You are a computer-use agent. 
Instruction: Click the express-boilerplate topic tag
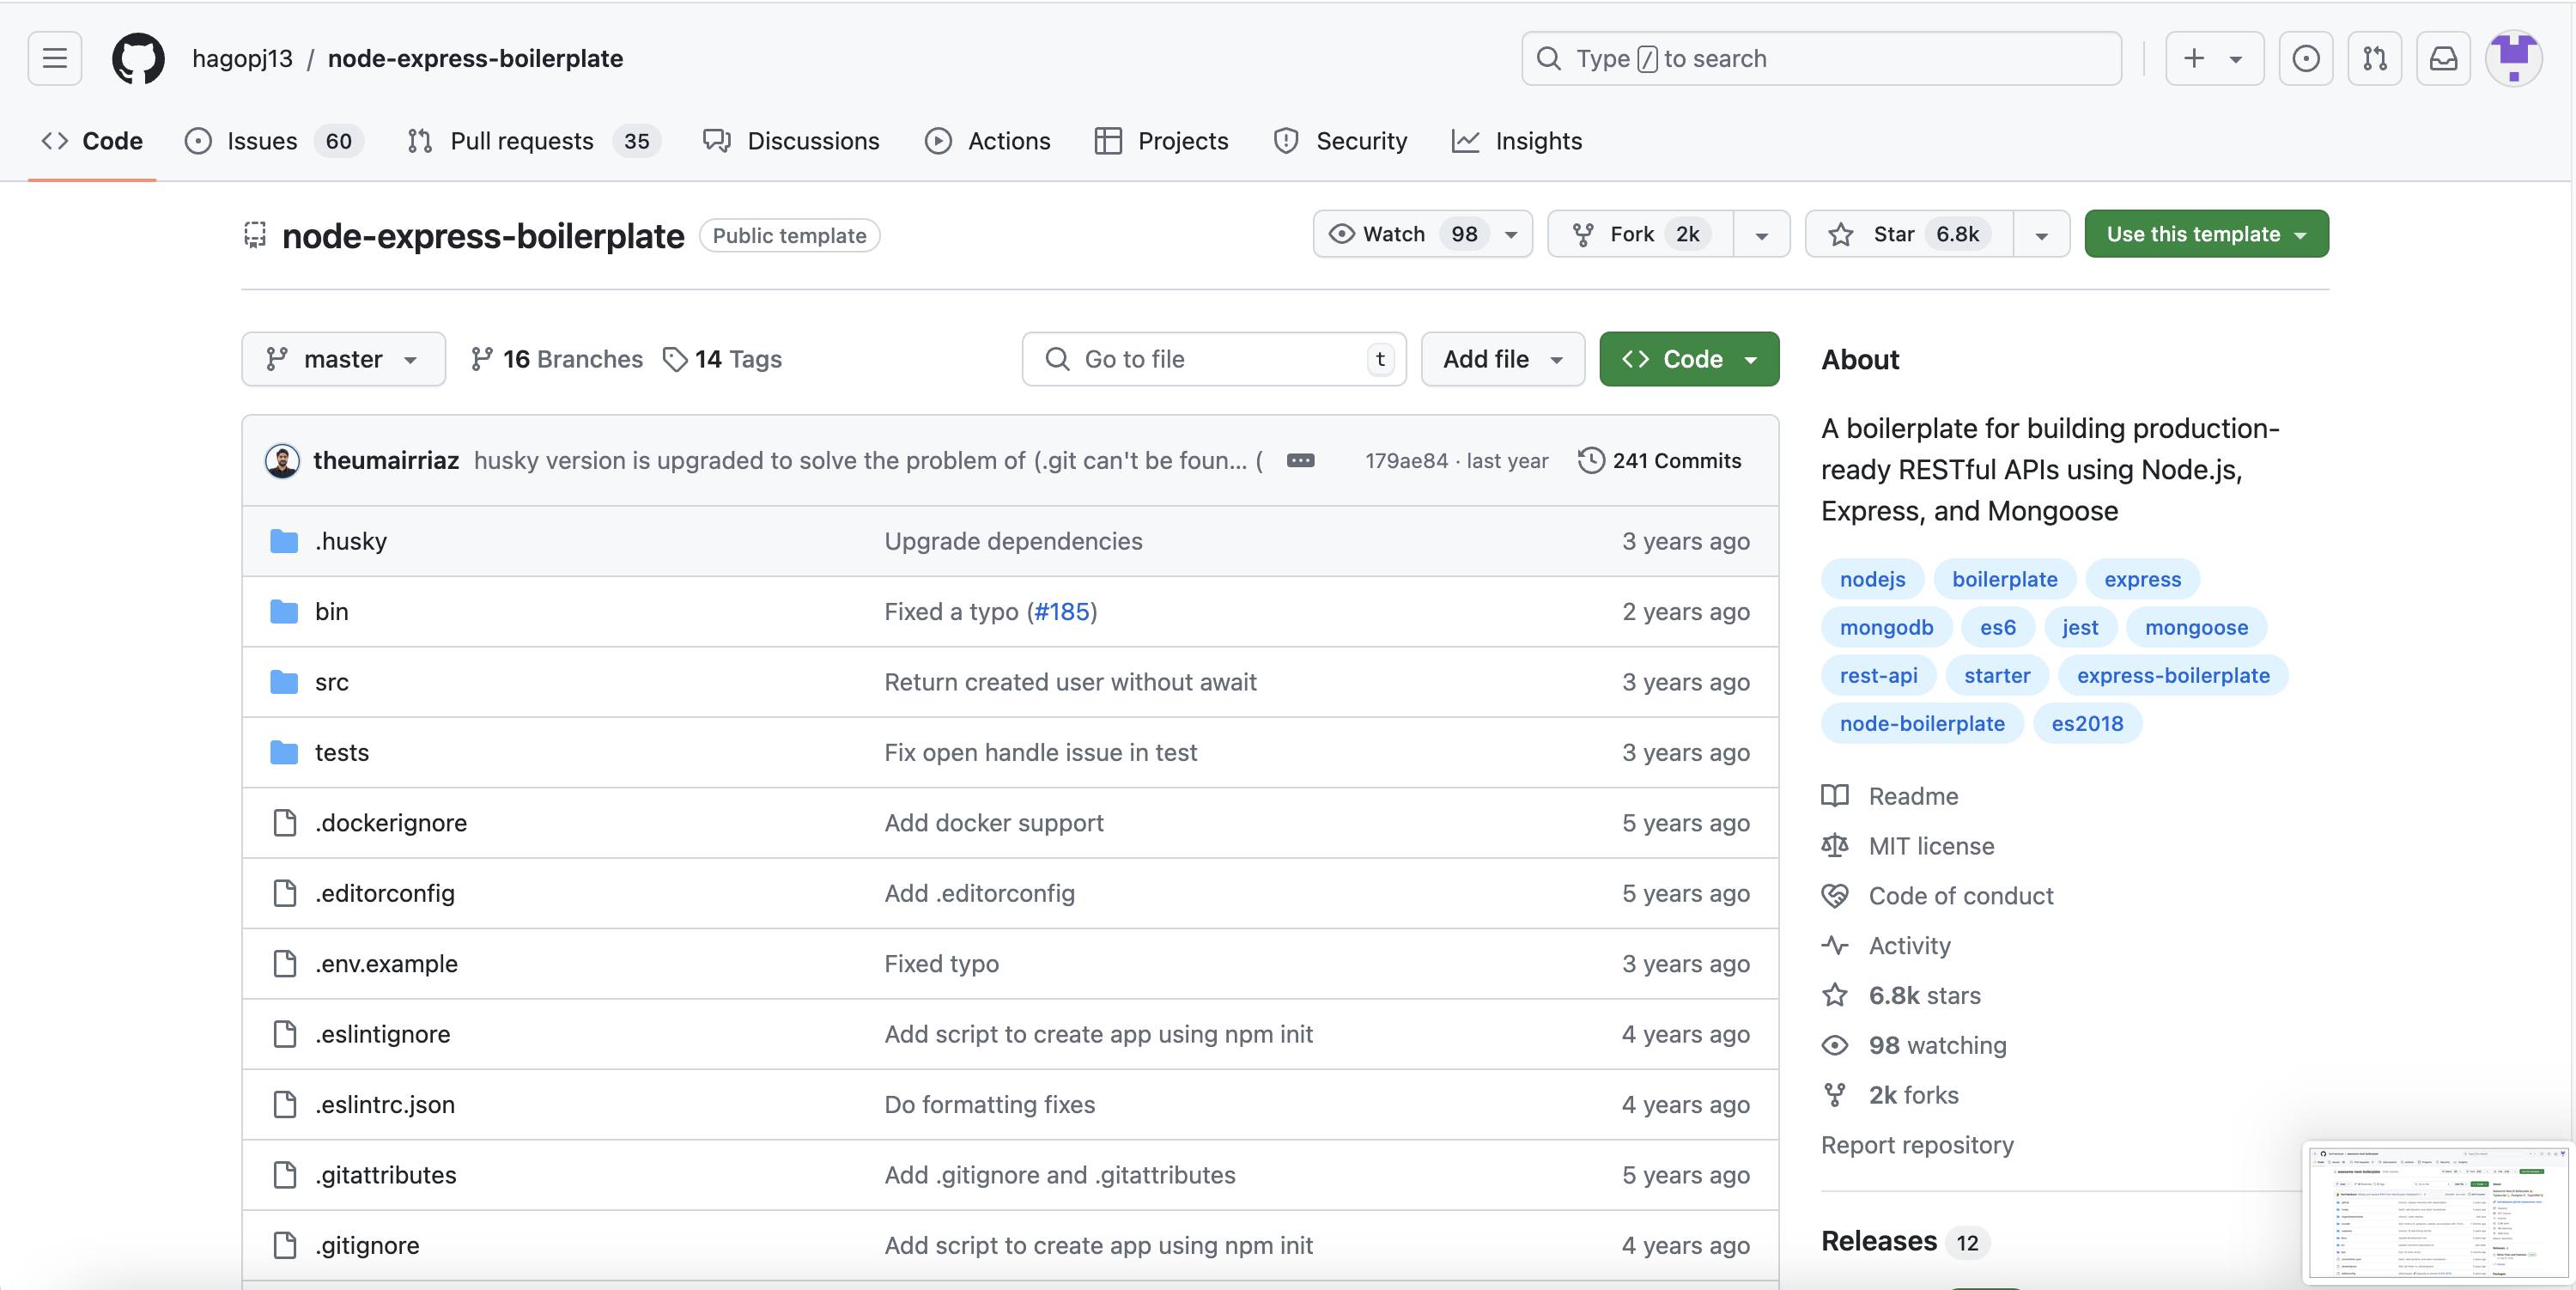[x=2173, y=675]
